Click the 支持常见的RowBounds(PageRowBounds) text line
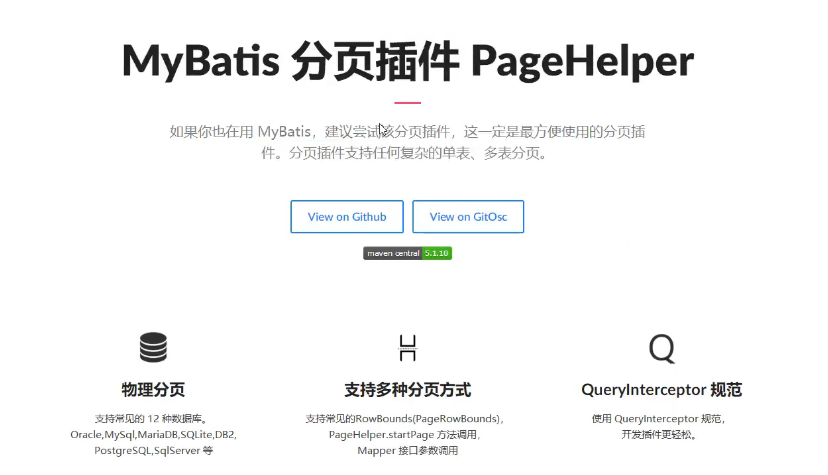Image resolution: width=828 pixels, height=475 pixels. (x=404, y=419)
